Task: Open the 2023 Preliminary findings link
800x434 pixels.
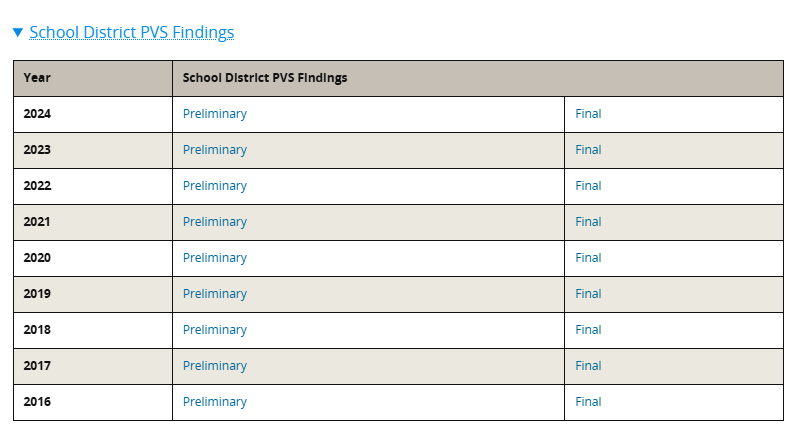Action: [x=215, y=150]
